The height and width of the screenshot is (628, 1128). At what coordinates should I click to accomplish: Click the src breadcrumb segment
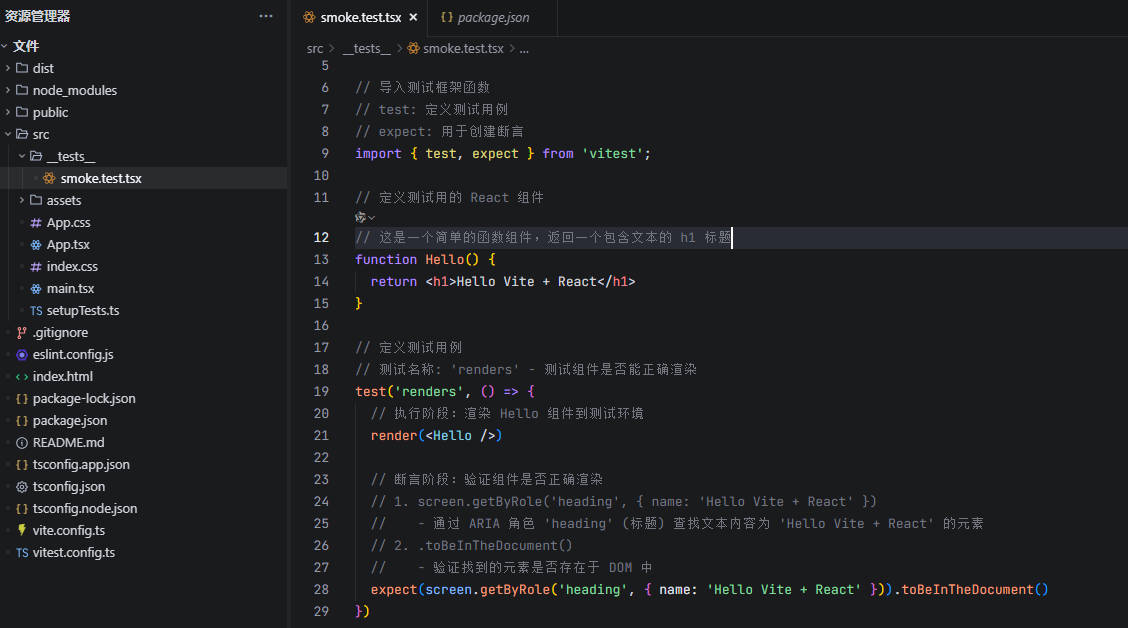pyautogui.click(x=315, y=48)
